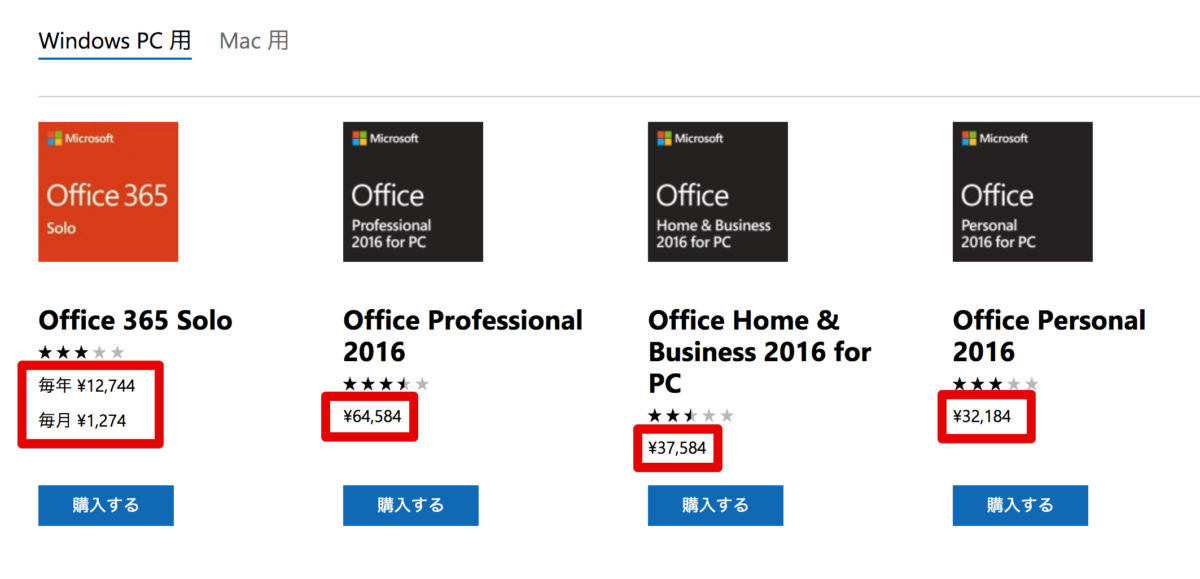Open the Office Professional 2016 product image
The width and height of the screenshot is (1200, 579).
click(x=413, y=192)
